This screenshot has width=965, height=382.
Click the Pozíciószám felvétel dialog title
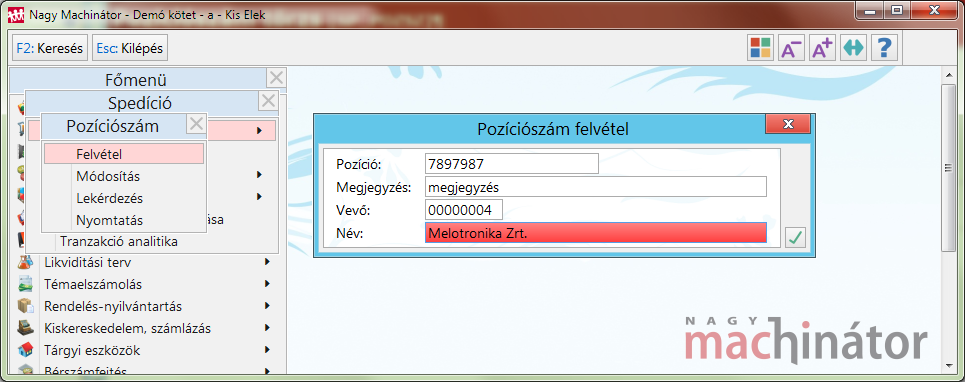coord(553,130)
